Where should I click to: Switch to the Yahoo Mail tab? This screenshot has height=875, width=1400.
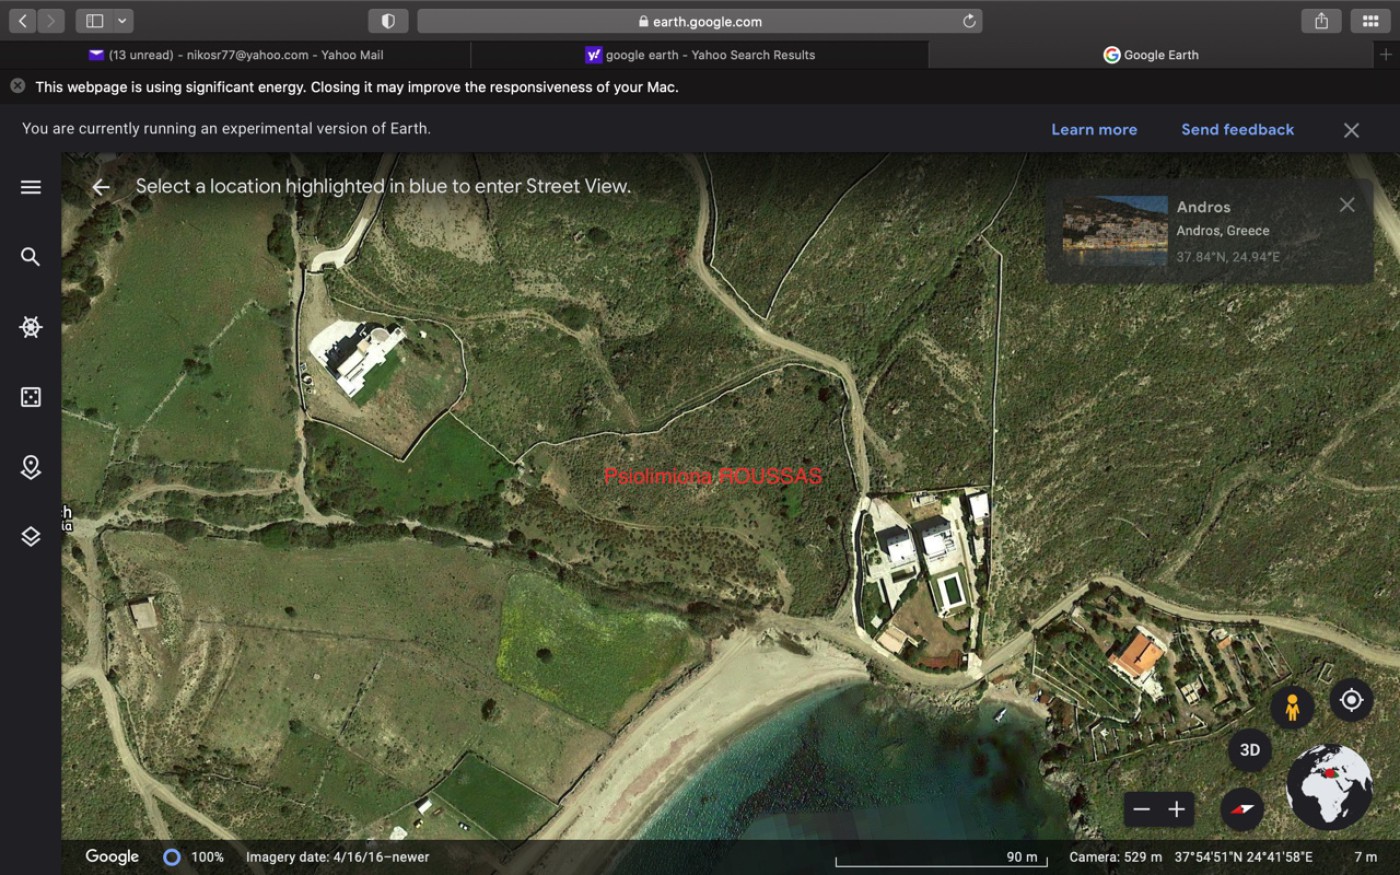point(235,55)
